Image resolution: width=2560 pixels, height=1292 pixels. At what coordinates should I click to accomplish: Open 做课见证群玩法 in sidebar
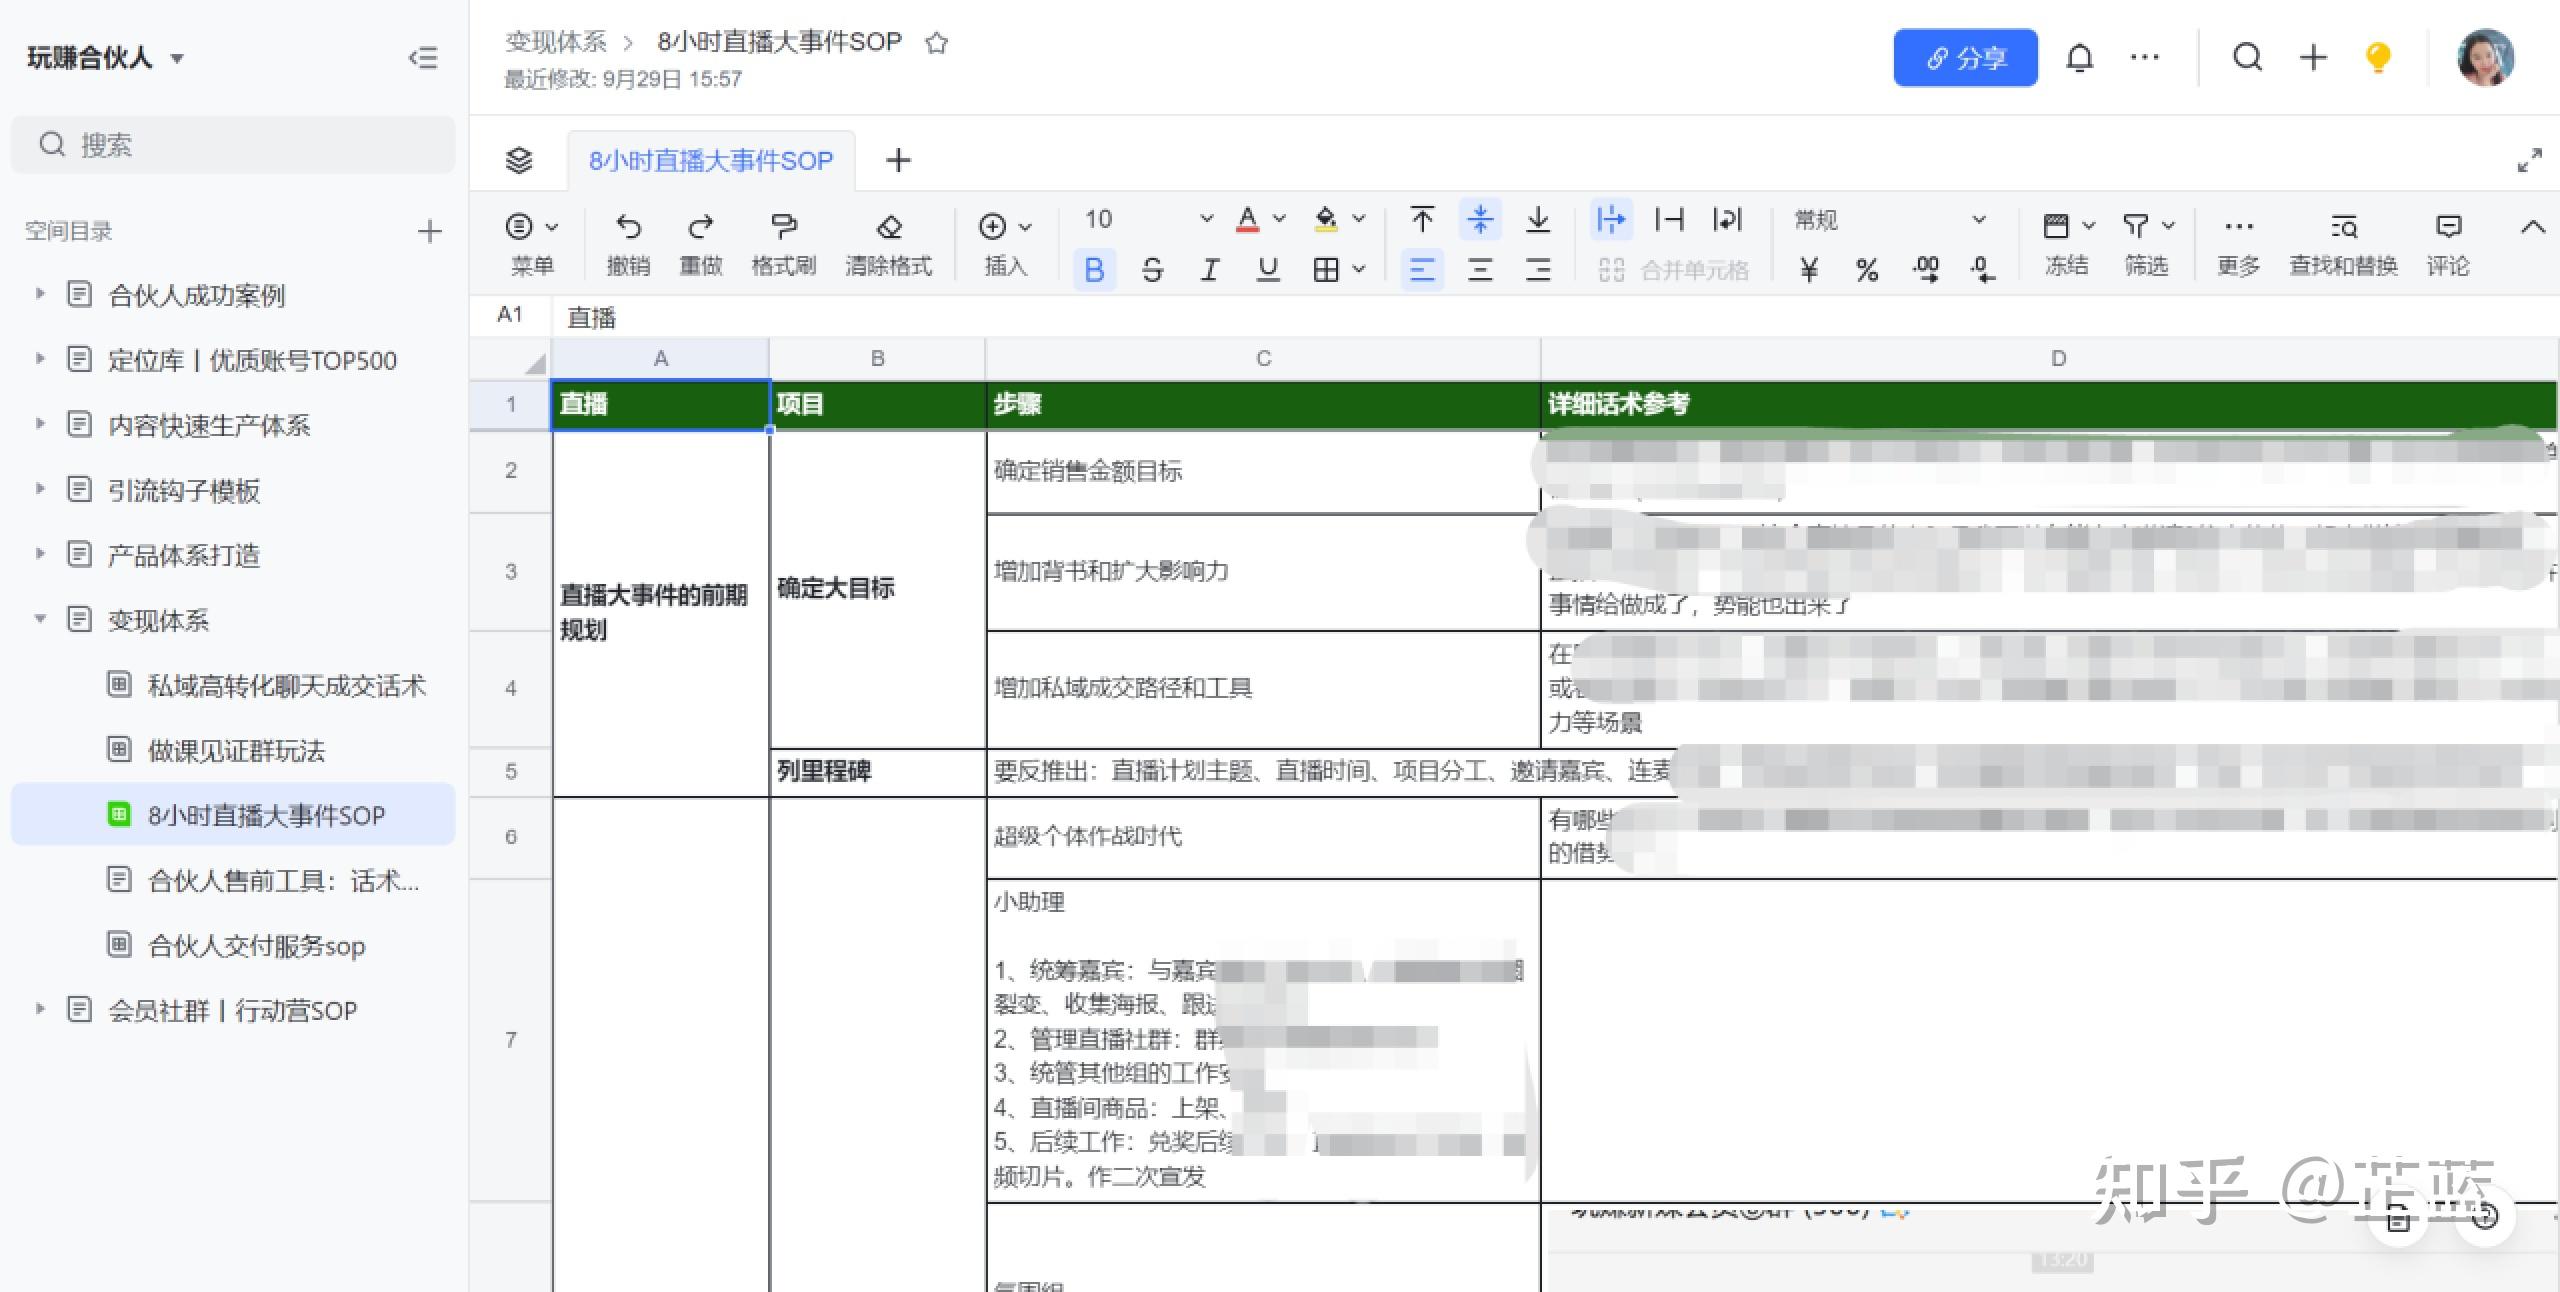point(236,751)
